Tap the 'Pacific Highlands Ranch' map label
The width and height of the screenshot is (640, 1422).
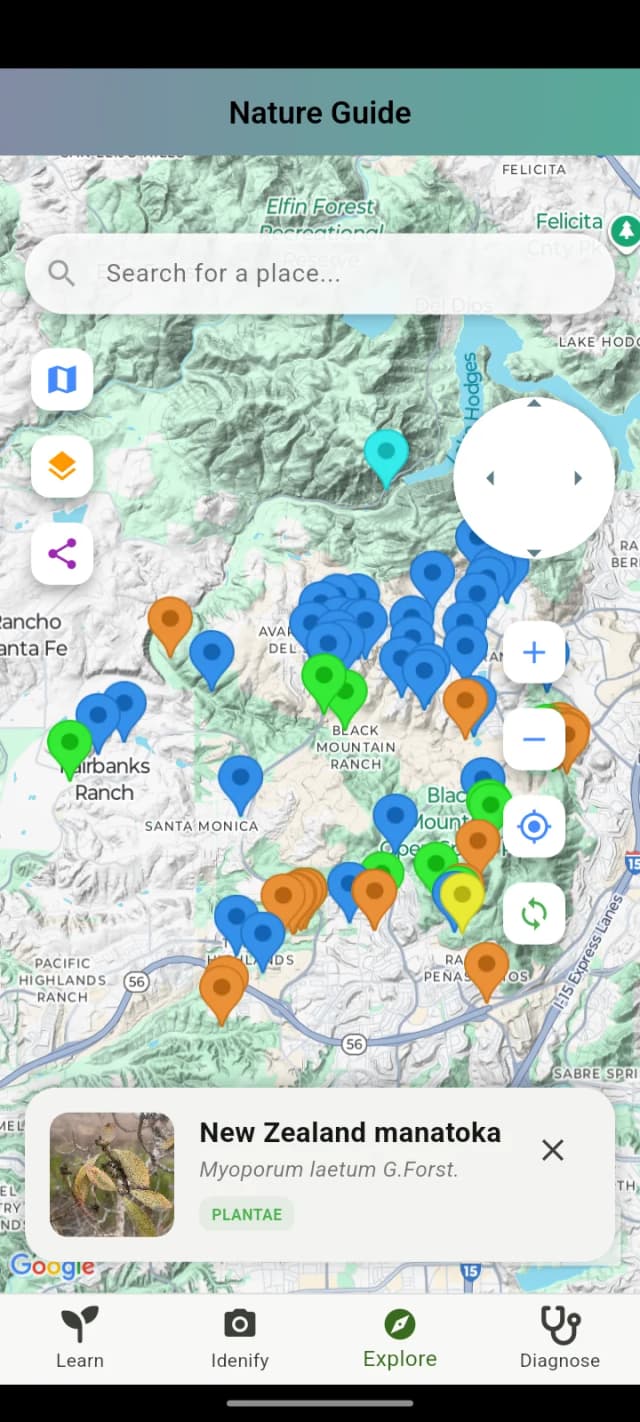coord(62,980)
